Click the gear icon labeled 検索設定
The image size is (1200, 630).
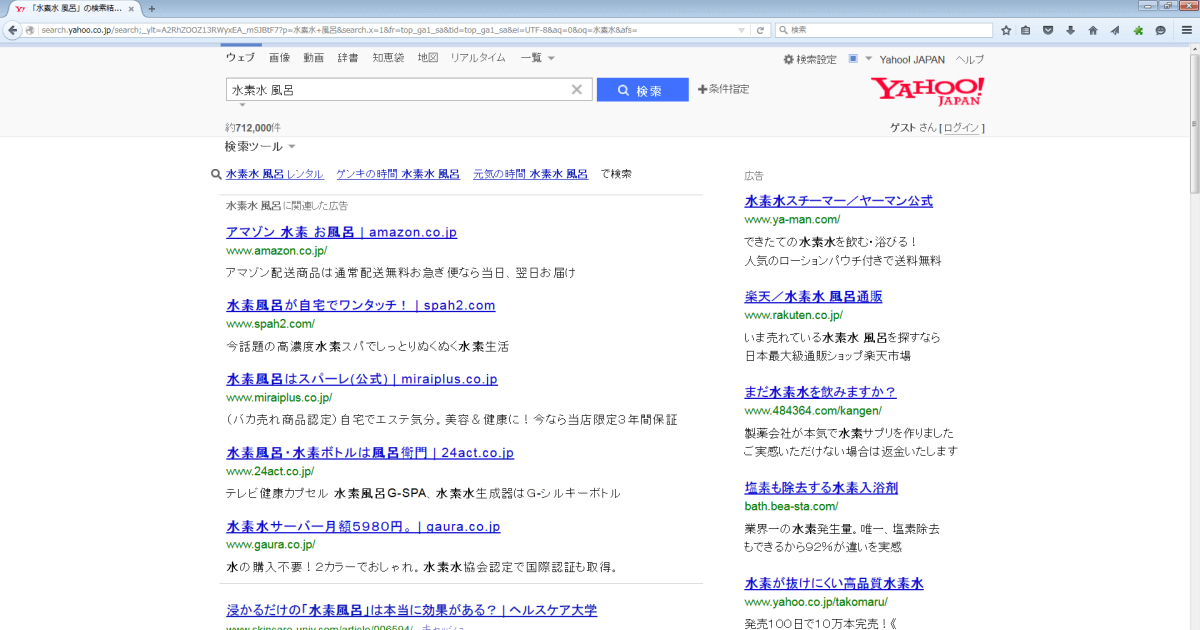788,60
